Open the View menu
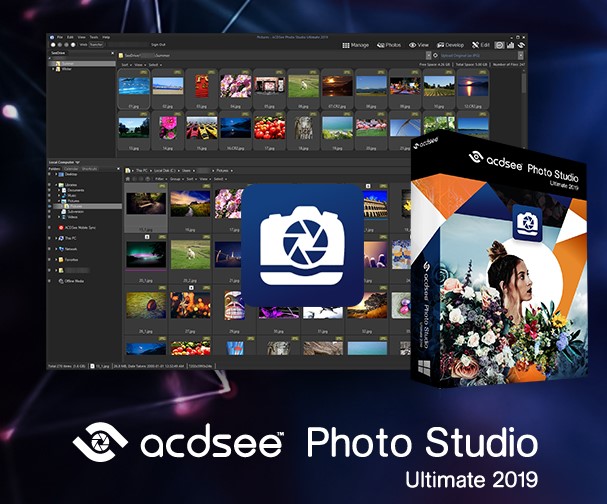This screenshot has height=504, width=607. click(81, 38)
